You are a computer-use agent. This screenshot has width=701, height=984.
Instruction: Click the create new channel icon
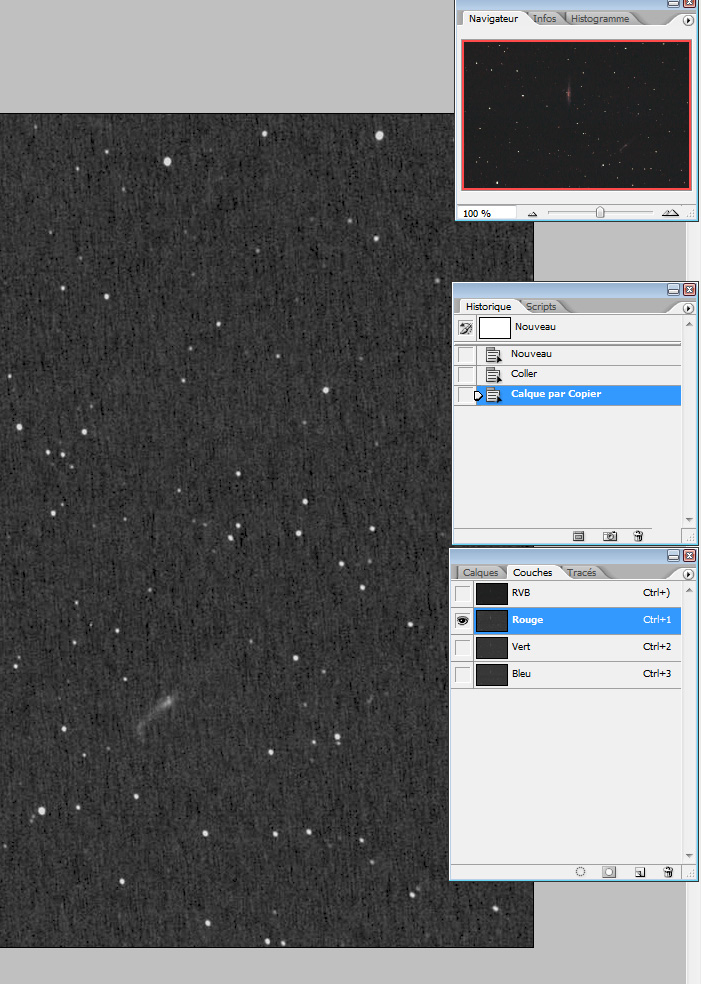click(x=639, y=872)
